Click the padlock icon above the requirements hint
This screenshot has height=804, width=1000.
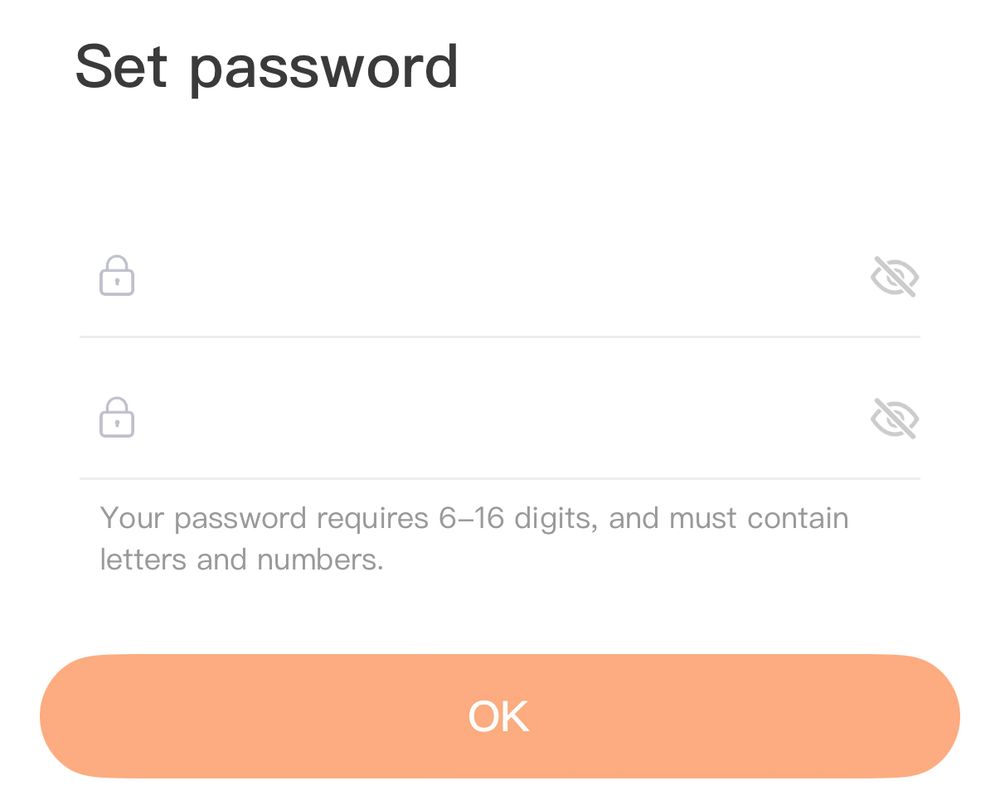(x=115, y=417)
